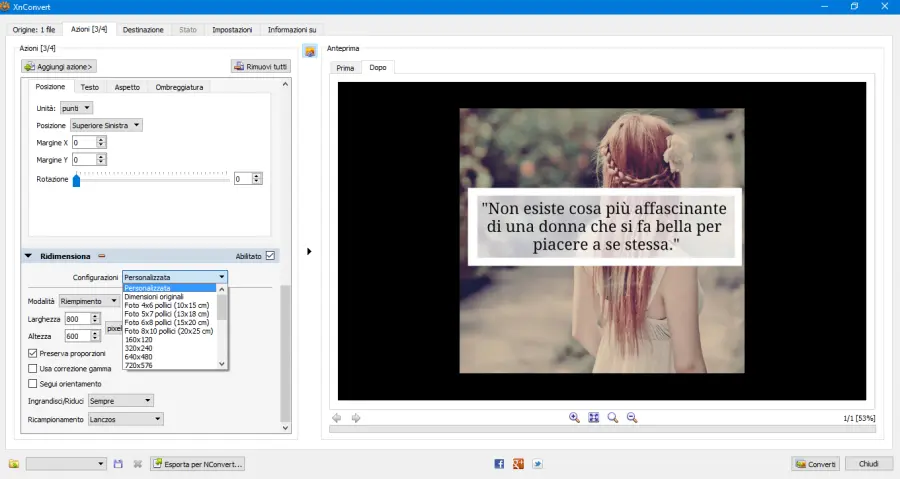Choose Foto 8x10 pollici preset

[x=170, y=331]
